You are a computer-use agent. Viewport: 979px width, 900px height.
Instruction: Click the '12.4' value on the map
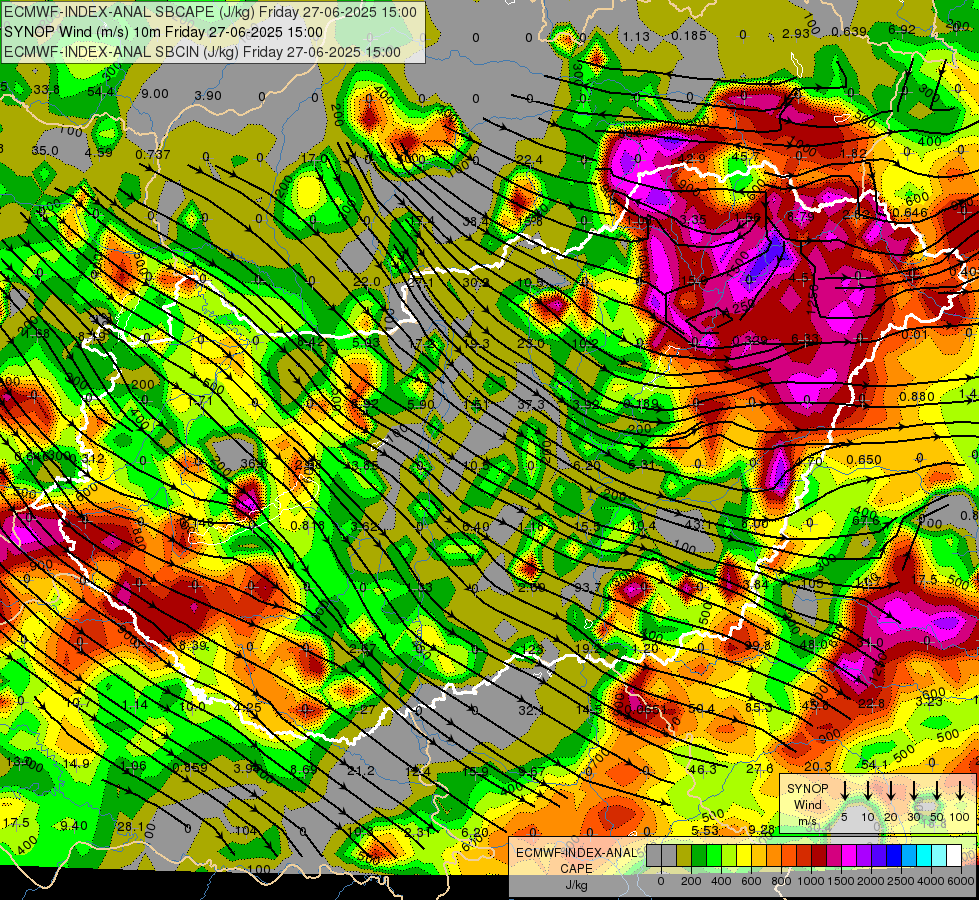[418, 772]
